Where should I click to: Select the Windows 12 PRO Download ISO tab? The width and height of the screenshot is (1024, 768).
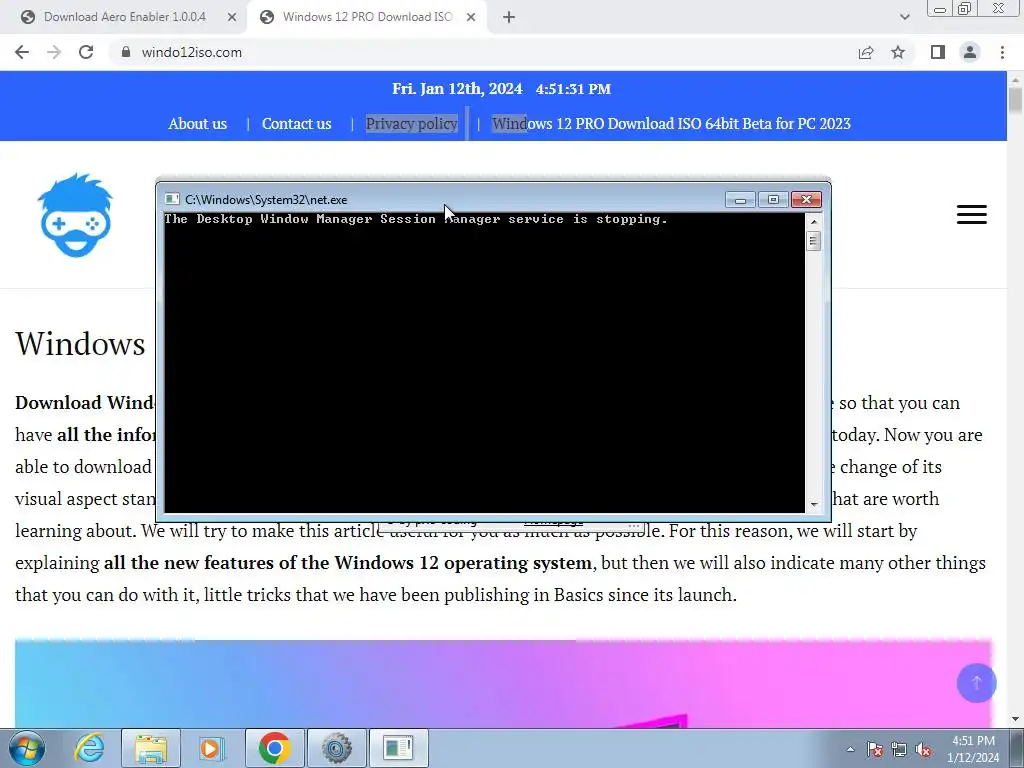[367, 17]
